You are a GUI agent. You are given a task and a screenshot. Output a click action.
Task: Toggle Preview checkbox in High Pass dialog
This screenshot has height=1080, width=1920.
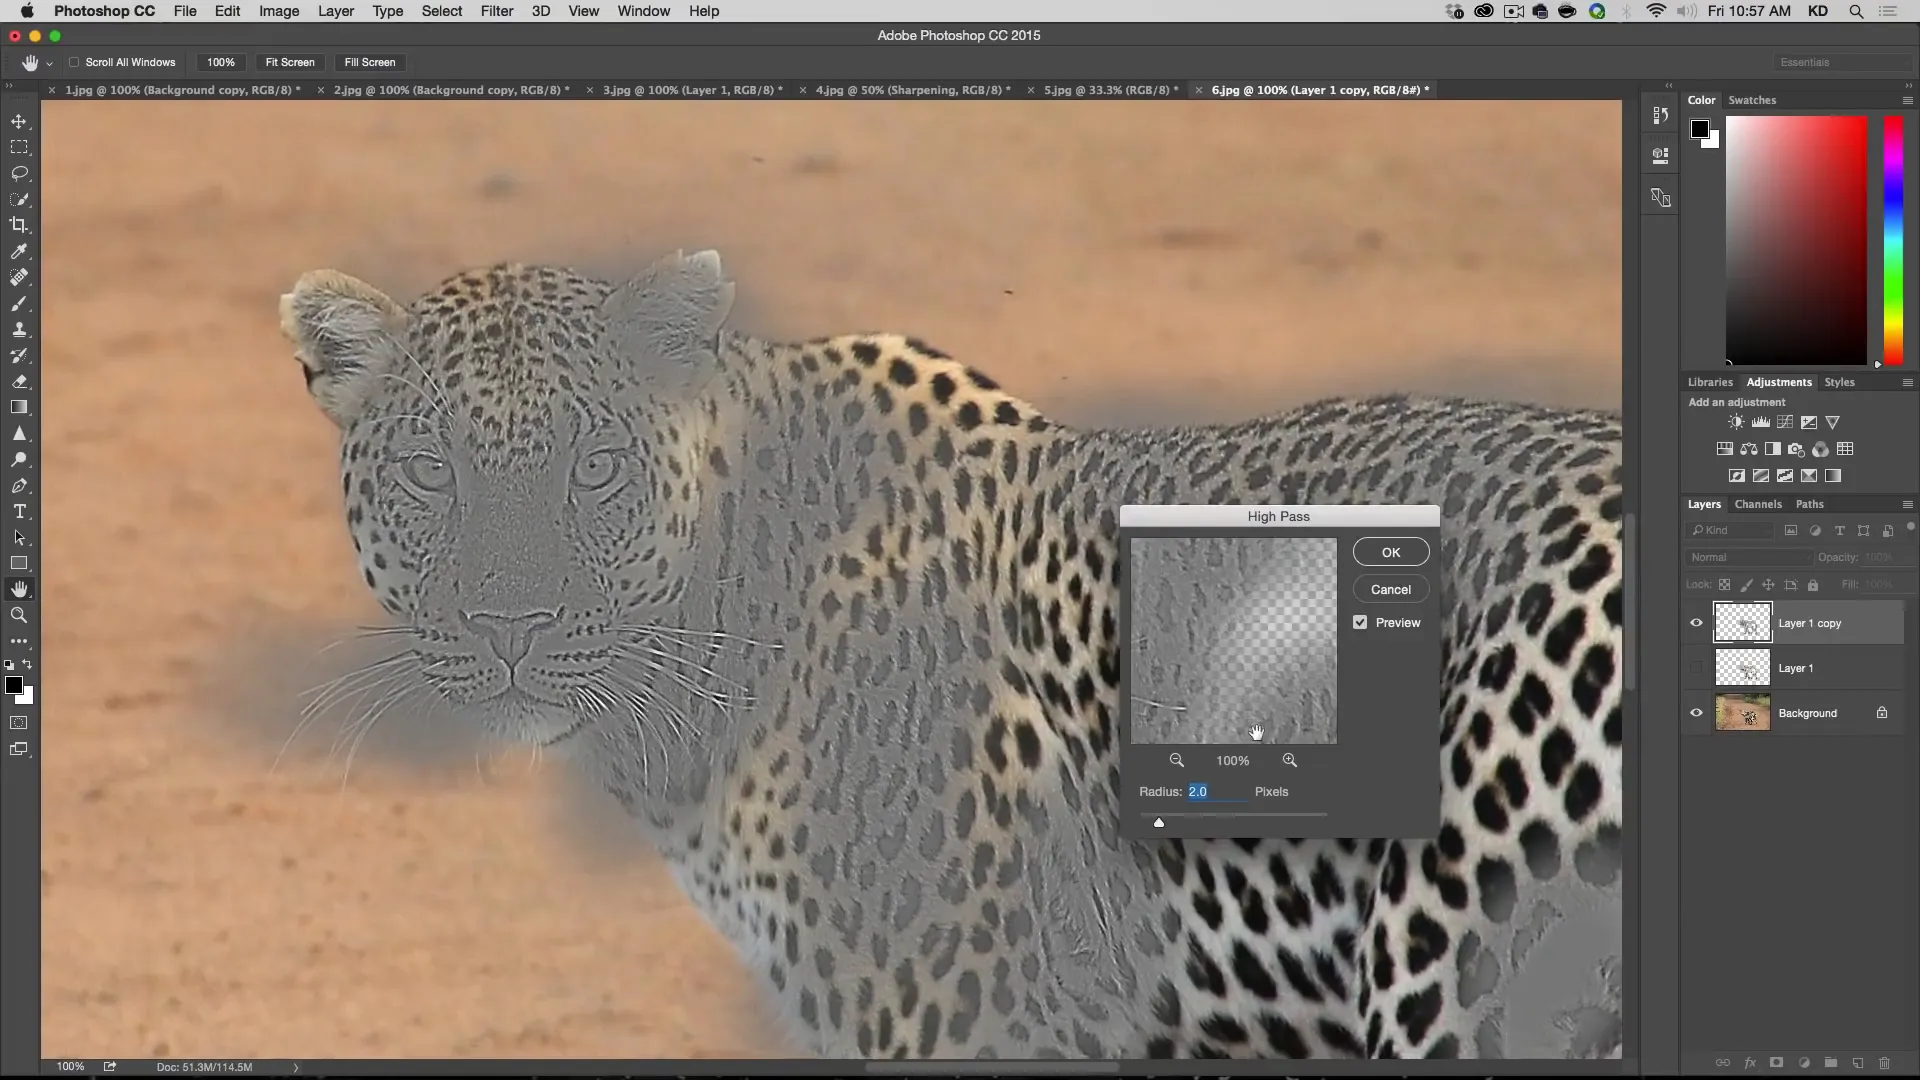tap(1361, 621)
